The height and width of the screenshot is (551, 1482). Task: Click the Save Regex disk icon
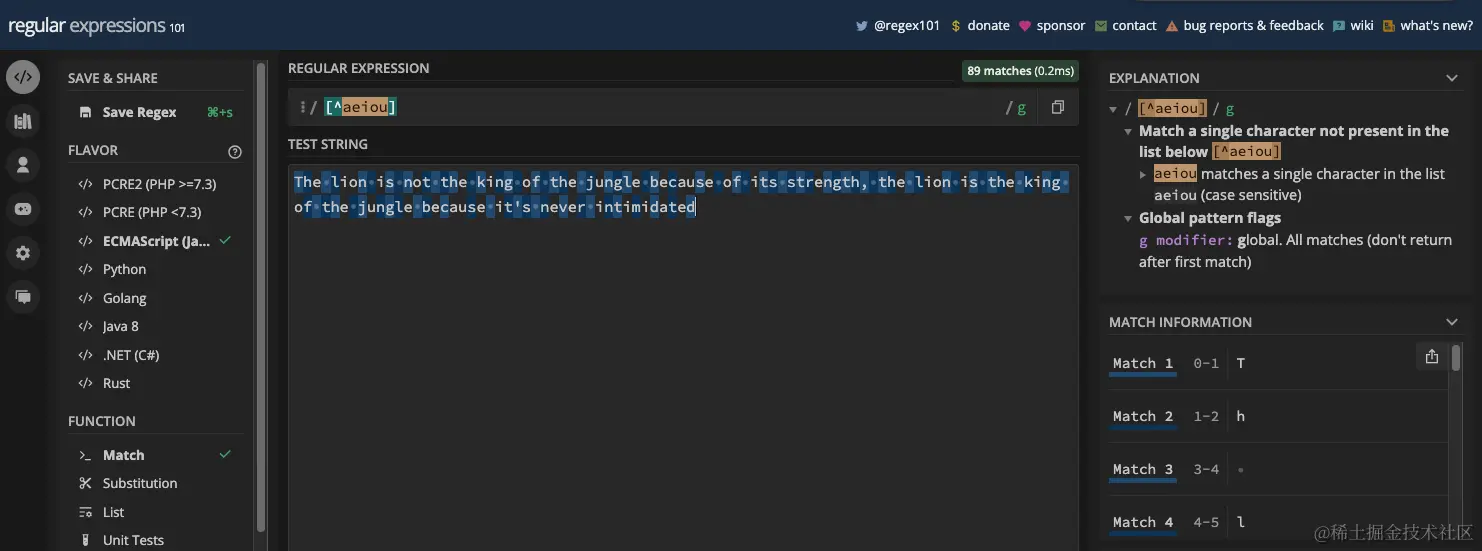pos(86,112)
